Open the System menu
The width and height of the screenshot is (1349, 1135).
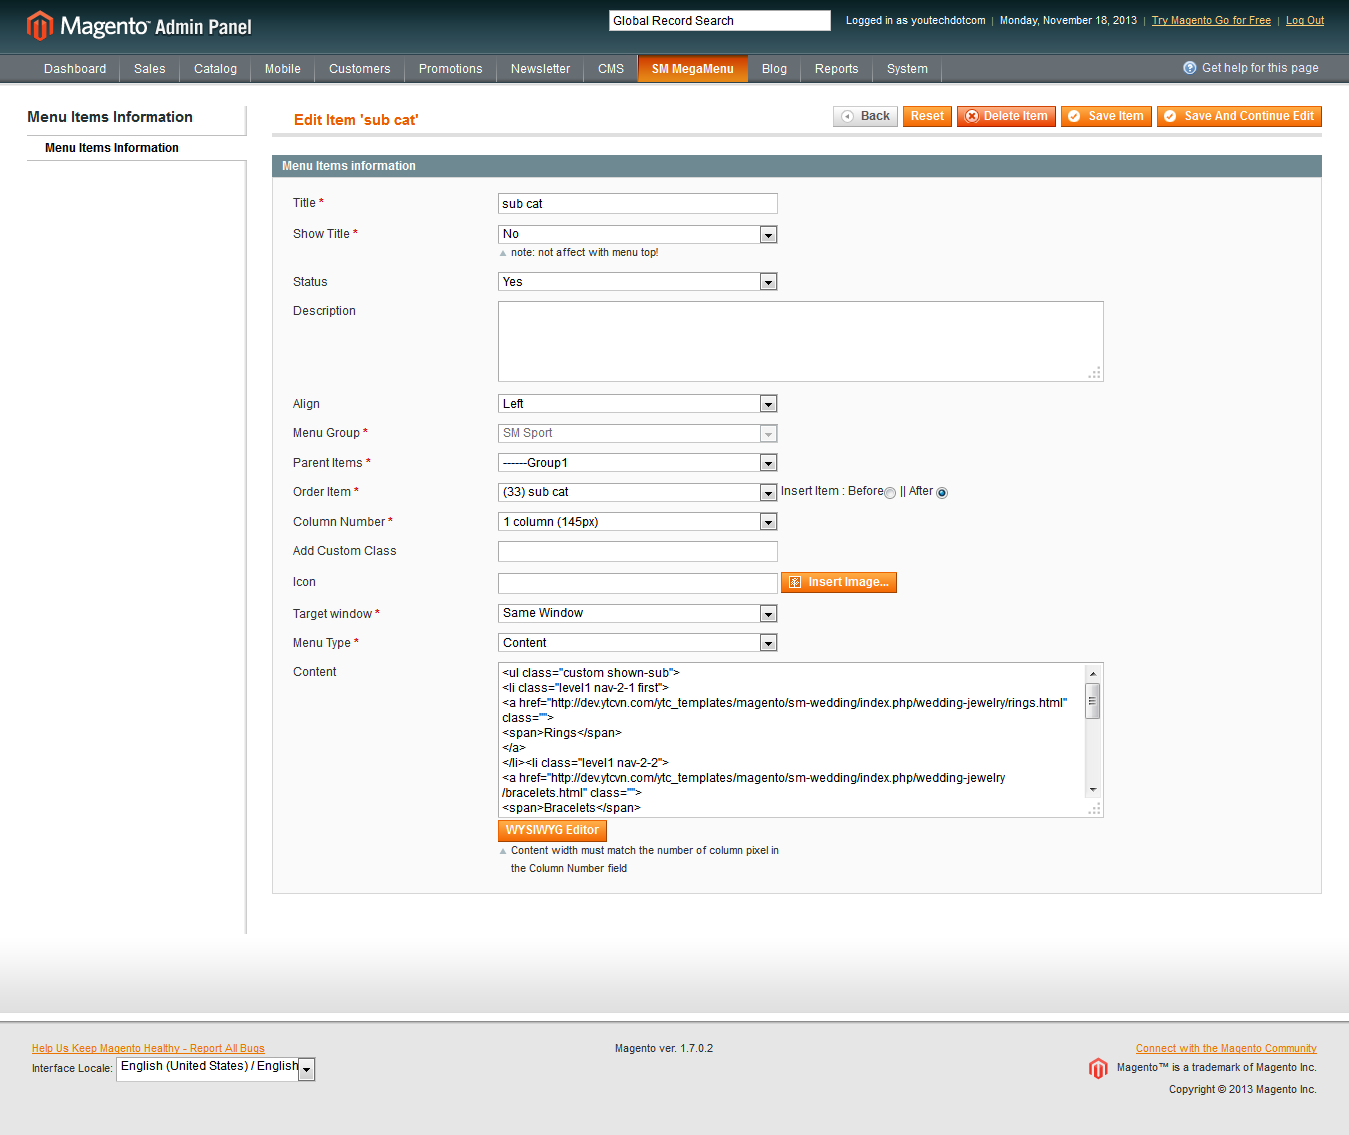pyautogui.click(x=908, y=69)
